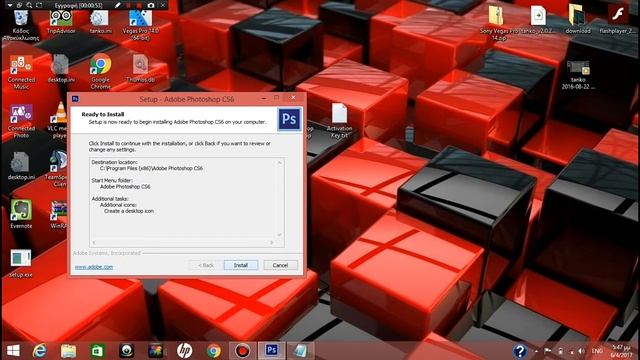This screenshot has height=360, width=640.
Task: Select the Activation Key.txt file
Action: pos(339,121)
